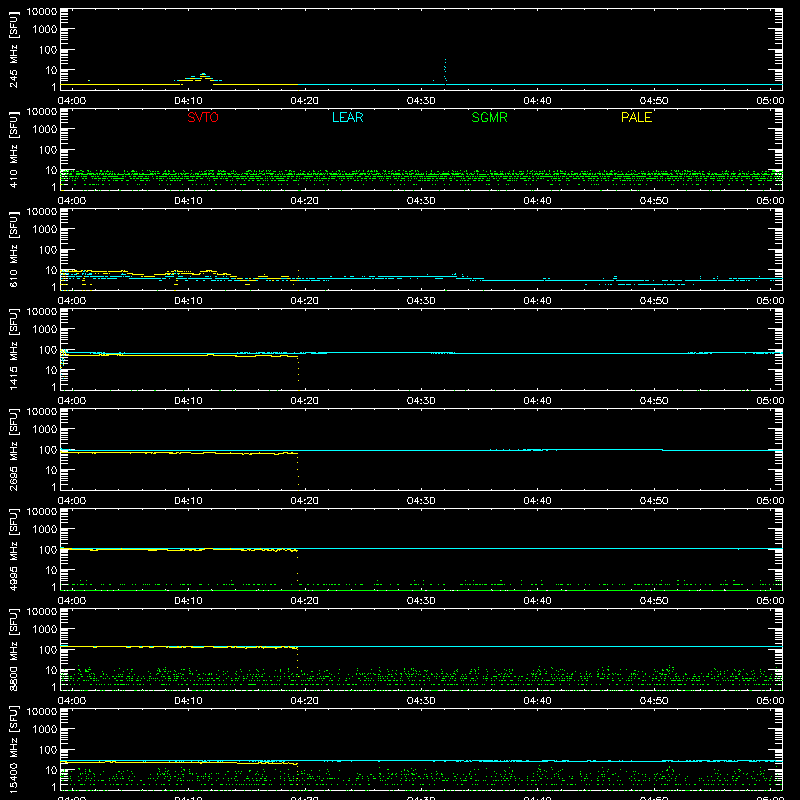
Task: Click the 15400 MHz [SFU] axis title
Action: [x=14, y=749]
